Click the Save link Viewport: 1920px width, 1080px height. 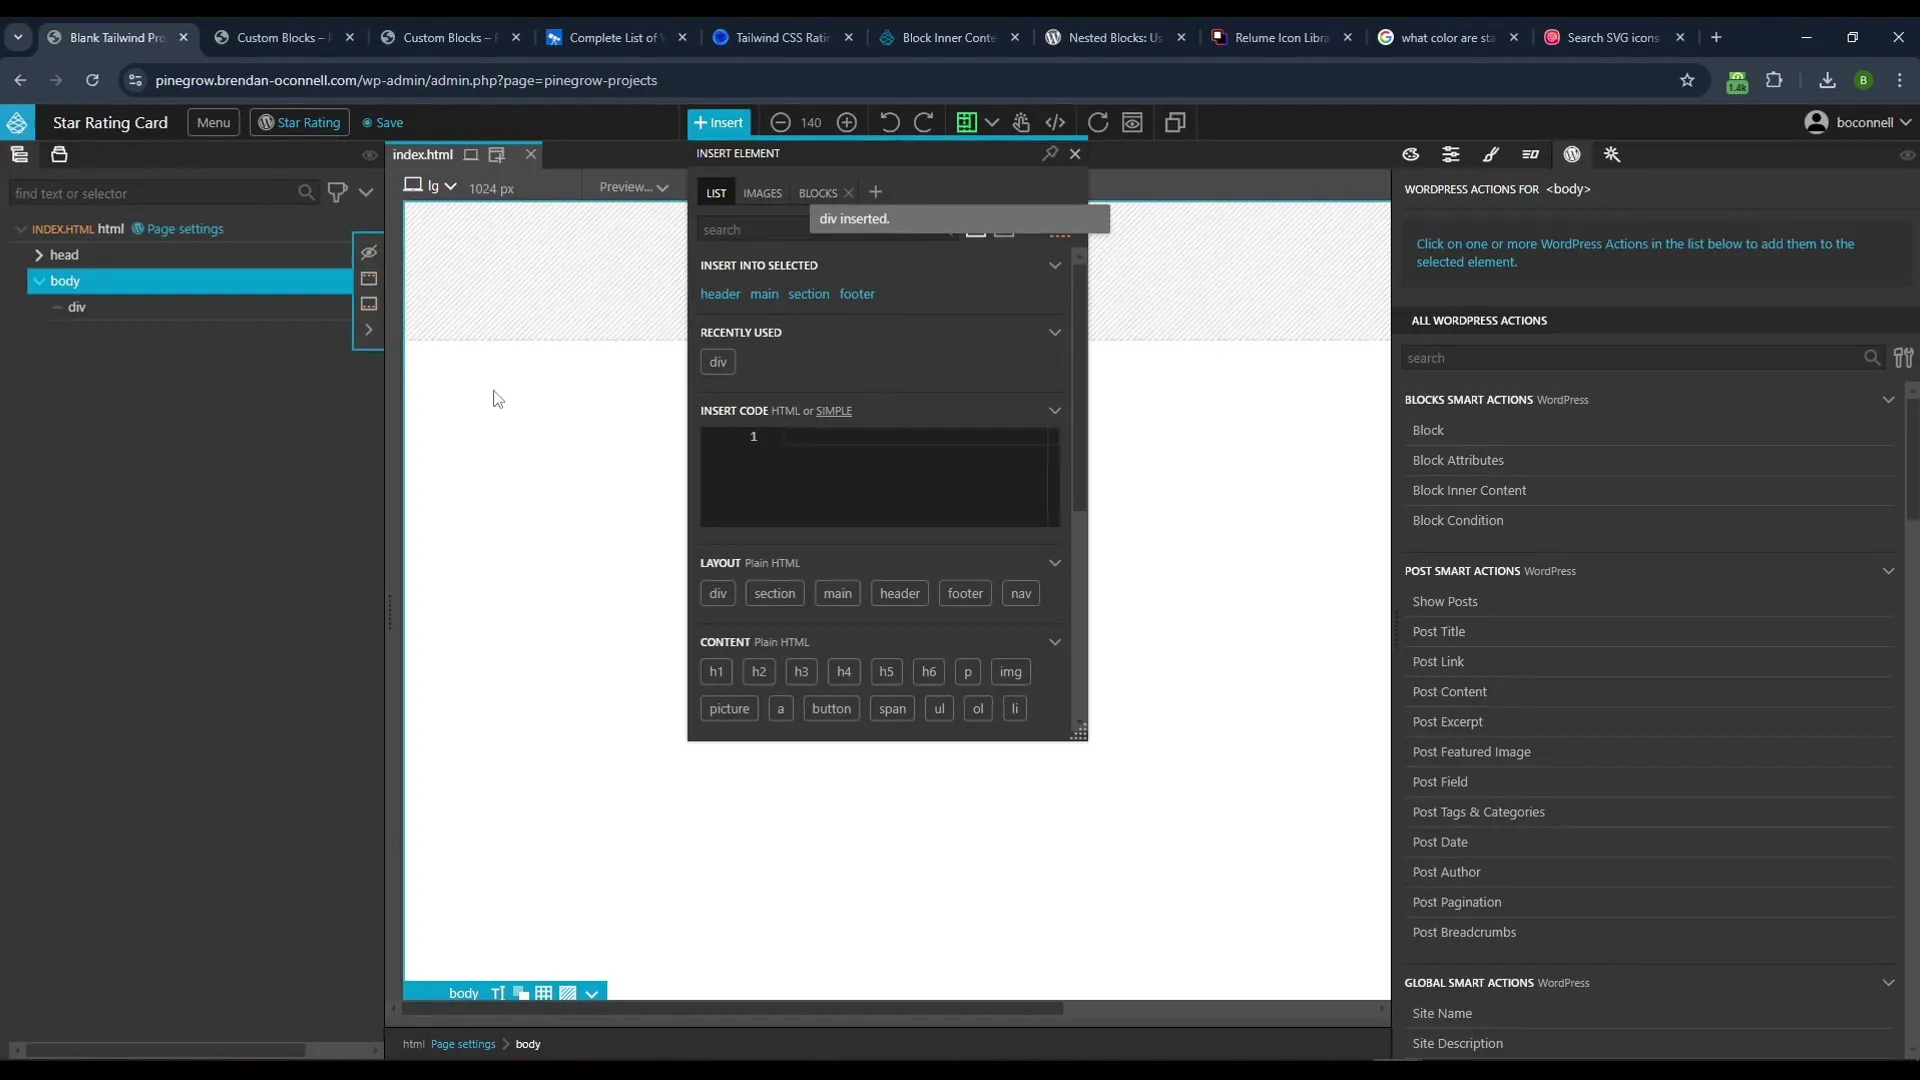coord(383,122)
